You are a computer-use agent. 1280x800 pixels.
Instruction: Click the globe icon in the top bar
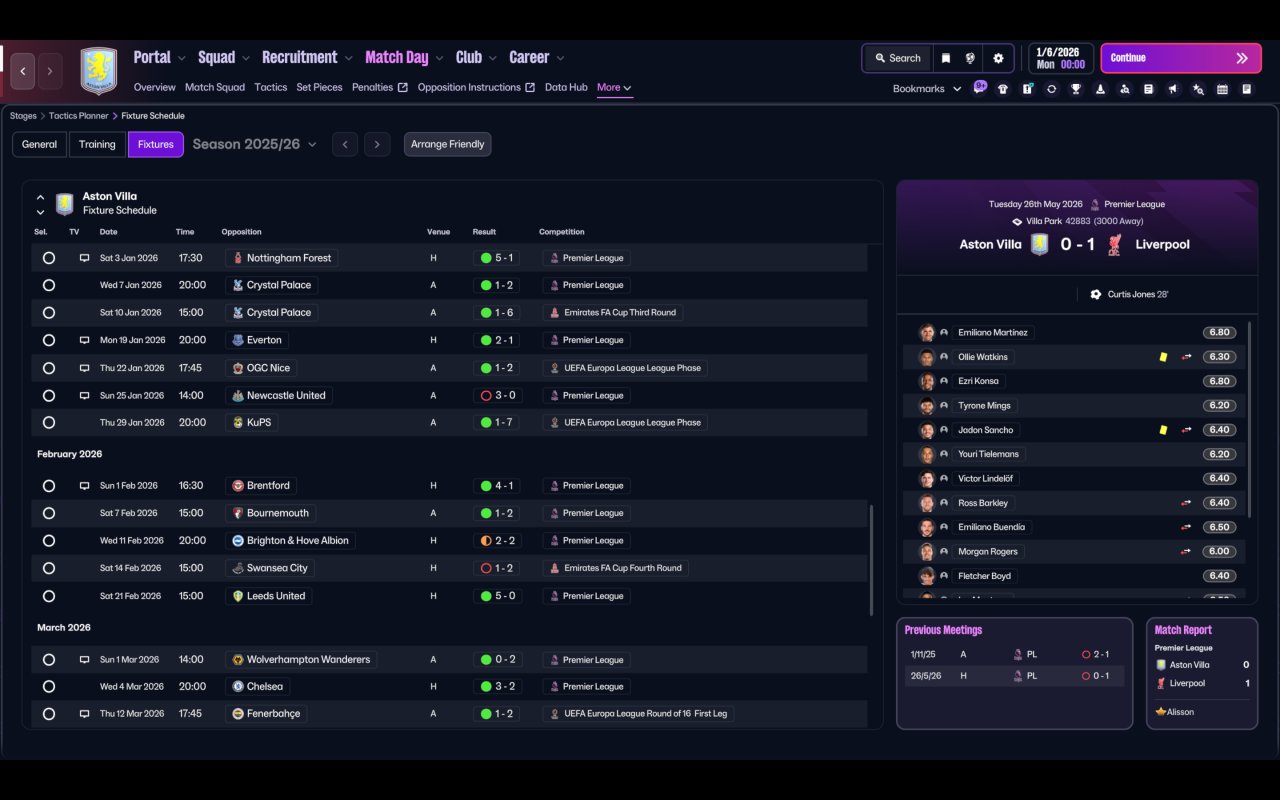tap(970, 58)
